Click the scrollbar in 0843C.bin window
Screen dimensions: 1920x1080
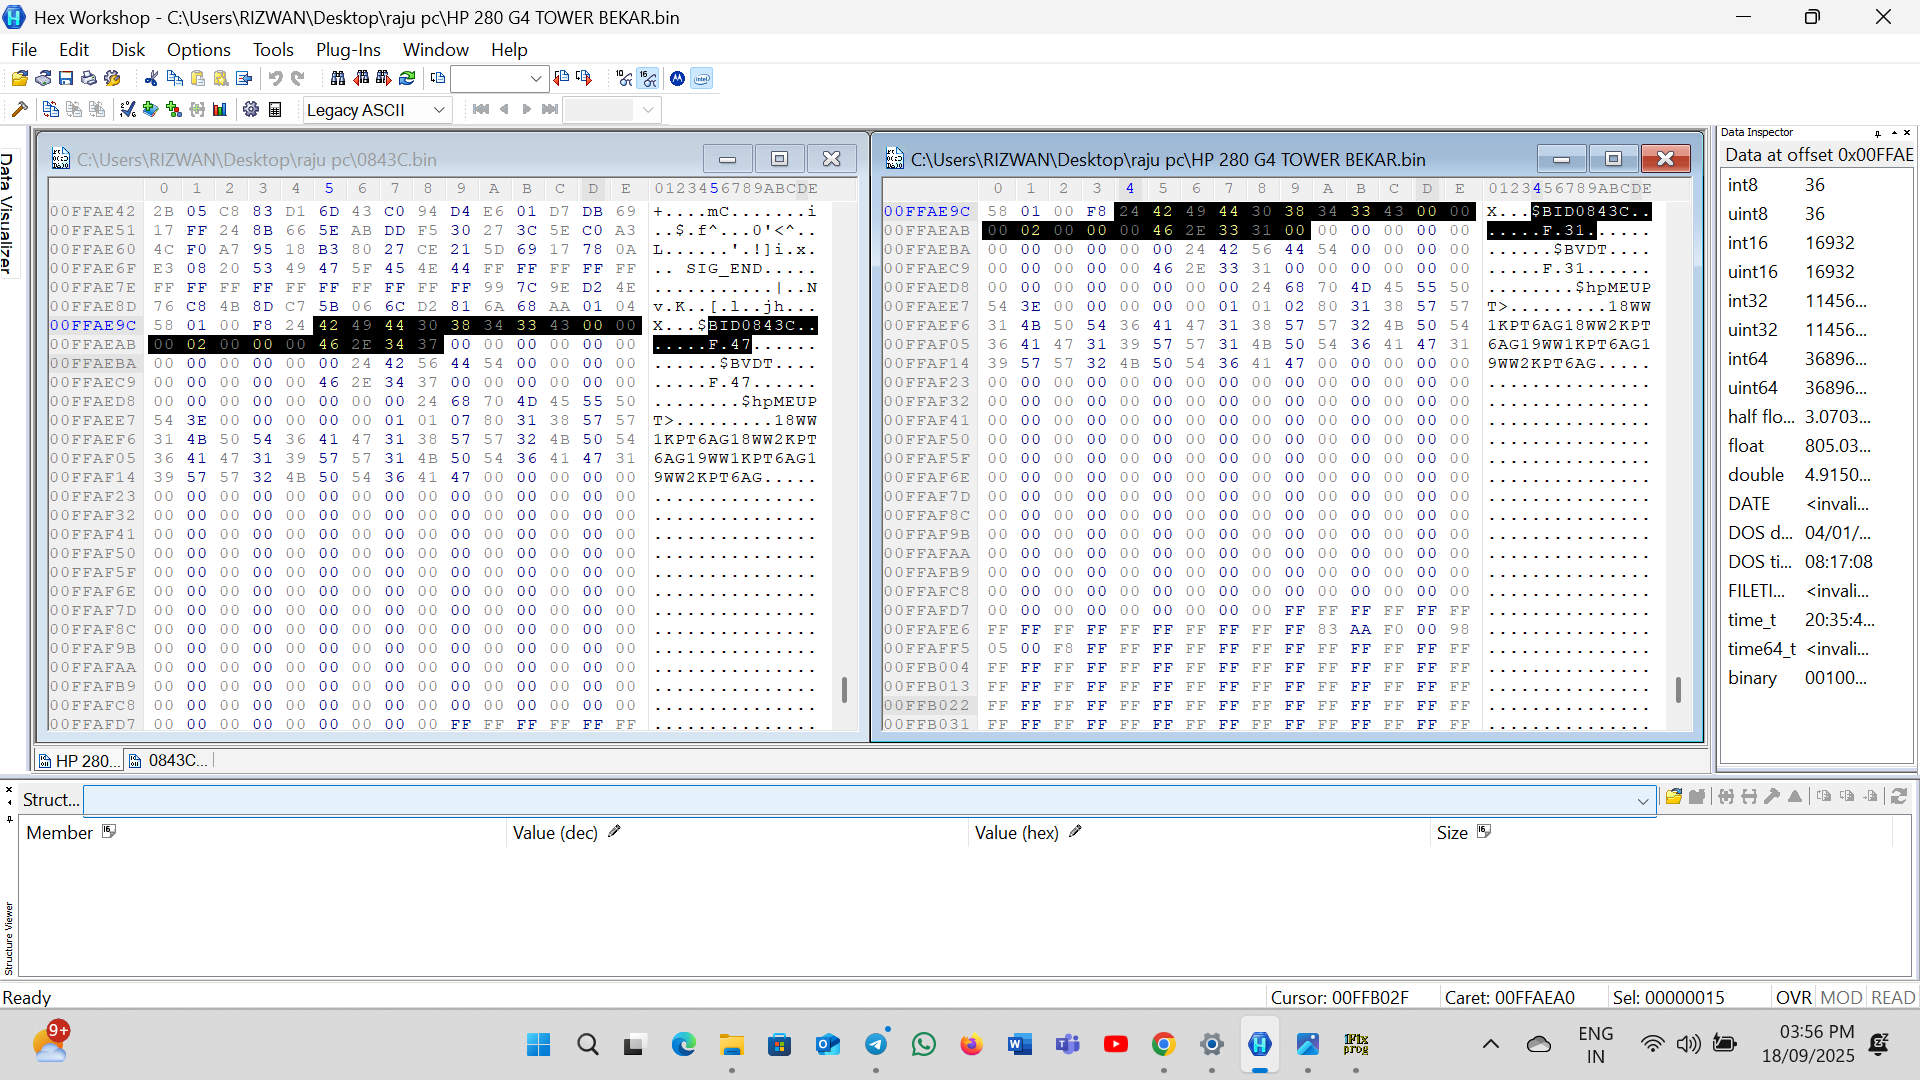(x=844, y=689)
